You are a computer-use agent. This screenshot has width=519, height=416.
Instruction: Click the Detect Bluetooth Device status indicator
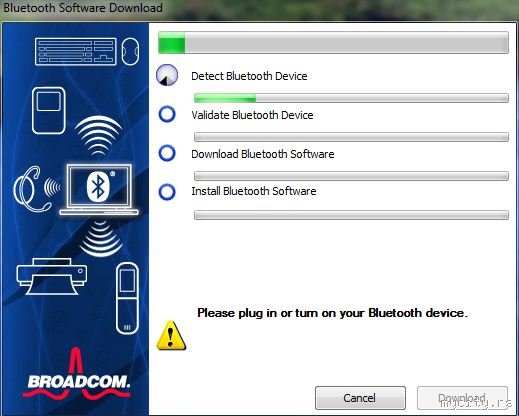(167, 75)
